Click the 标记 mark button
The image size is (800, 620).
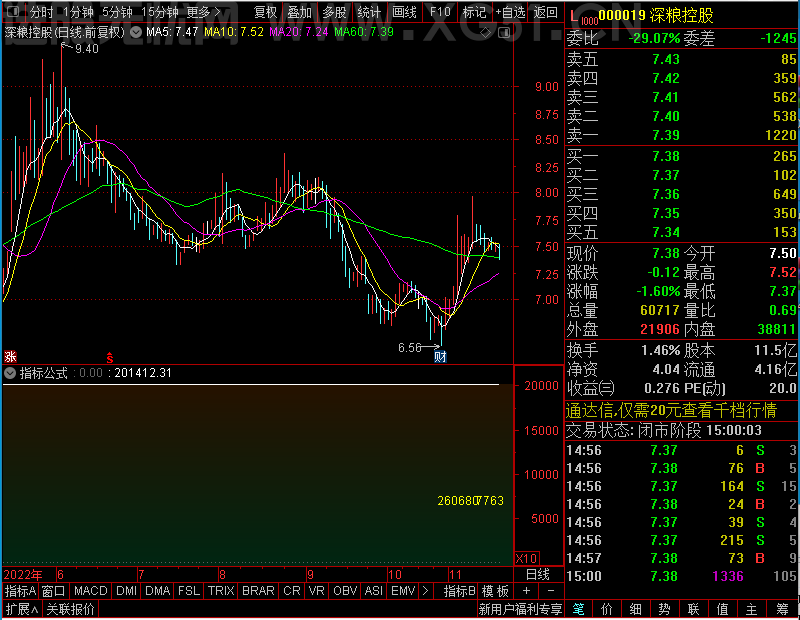tap(474, 12)
